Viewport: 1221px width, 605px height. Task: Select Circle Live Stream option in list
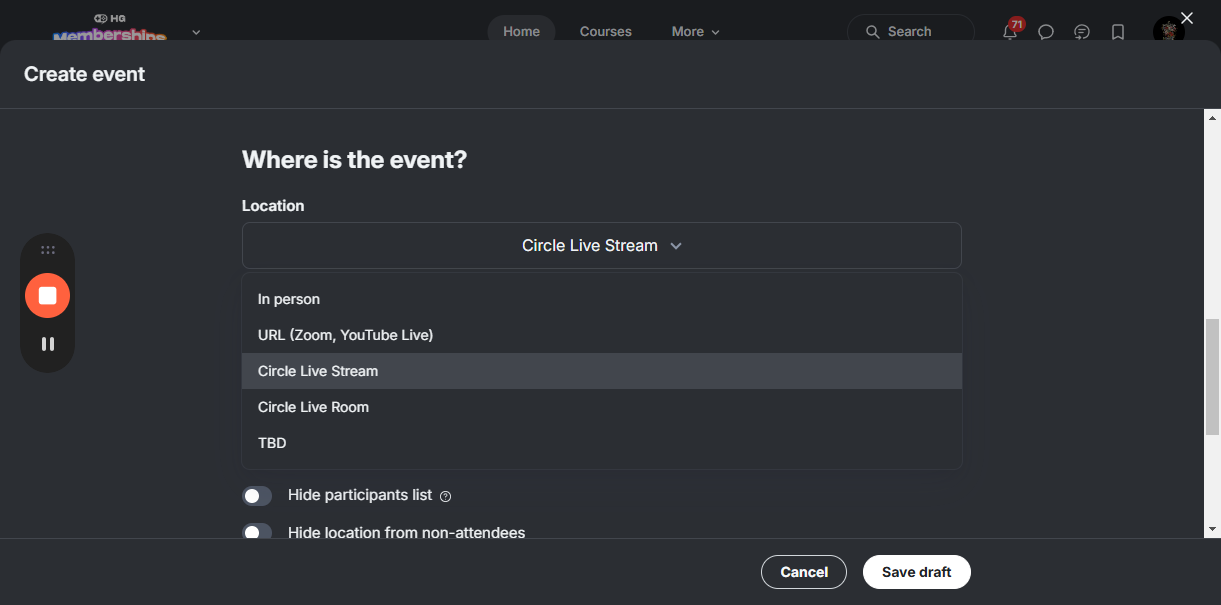[x=602, y=371]
